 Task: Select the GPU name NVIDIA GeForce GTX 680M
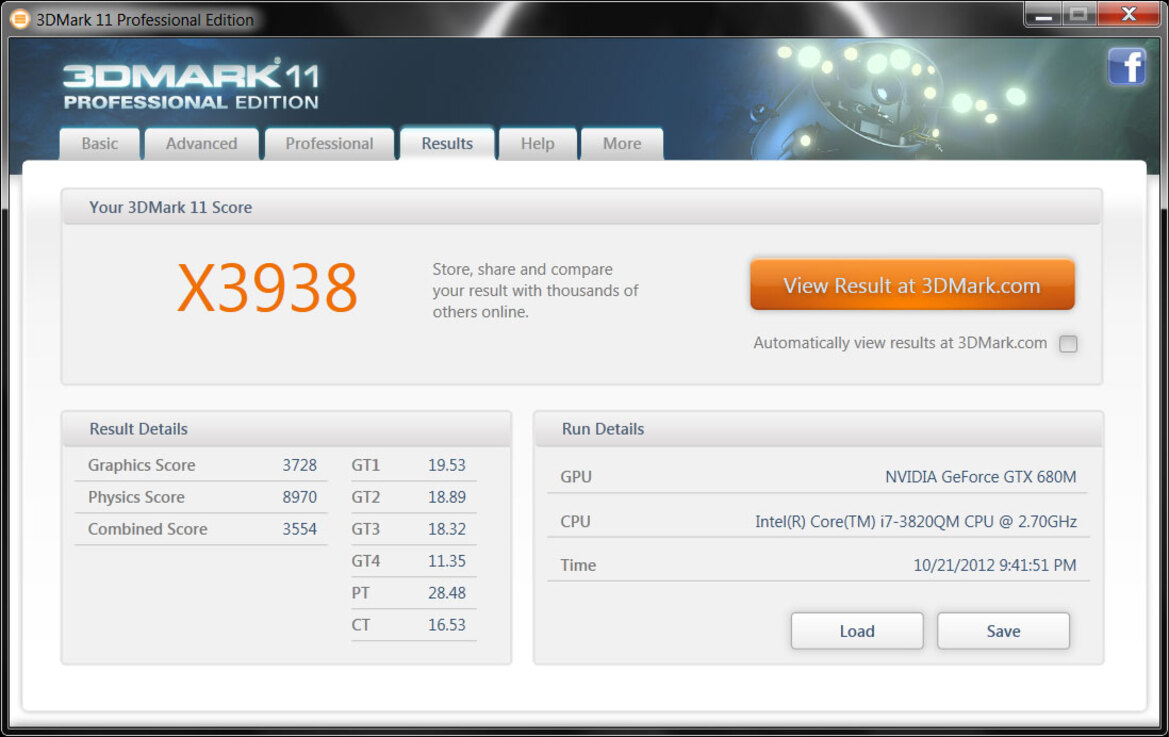(980, 477)
